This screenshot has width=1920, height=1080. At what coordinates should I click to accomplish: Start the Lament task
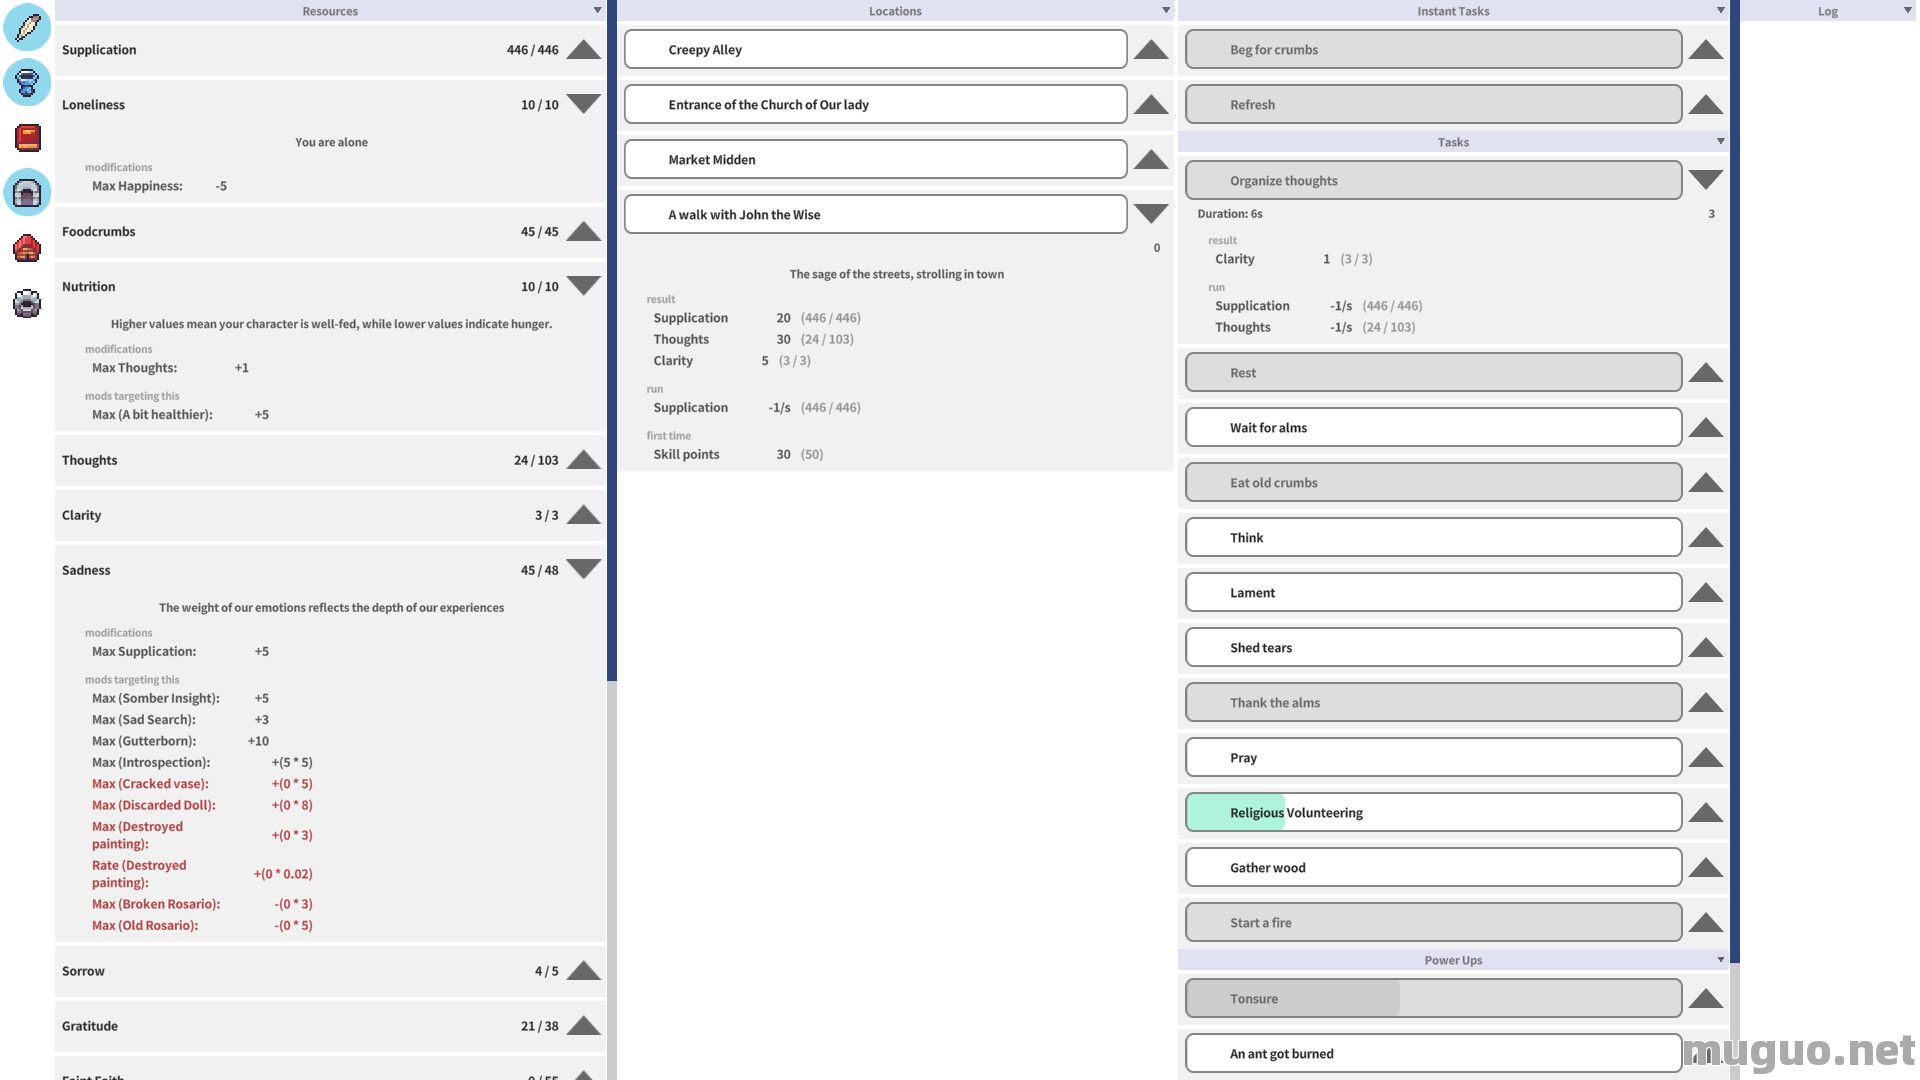coord(1434,592)
